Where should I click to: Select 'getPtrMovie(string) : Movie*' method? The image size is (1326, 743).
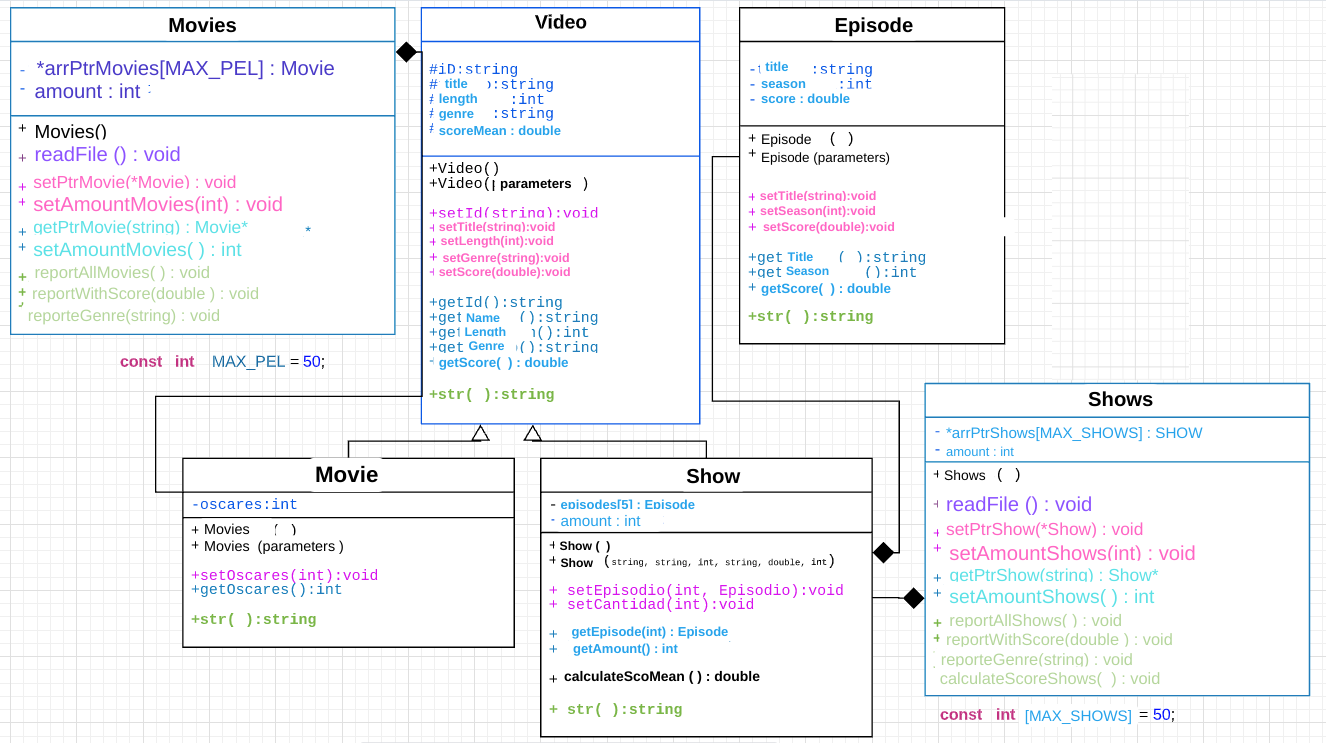click(140, 228)
